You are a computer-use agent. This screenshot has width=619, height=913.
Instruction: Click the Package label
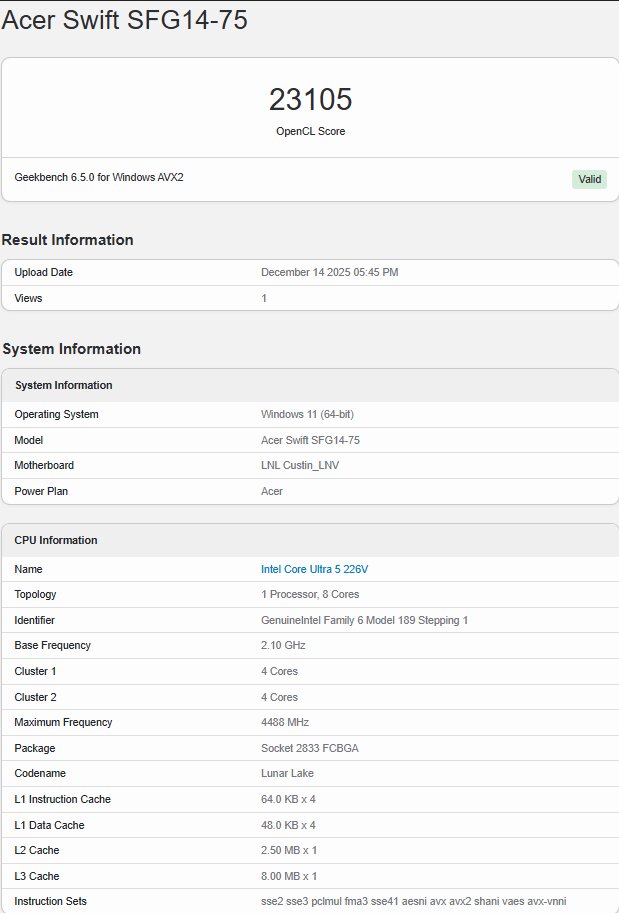click(x=35, y=748)
